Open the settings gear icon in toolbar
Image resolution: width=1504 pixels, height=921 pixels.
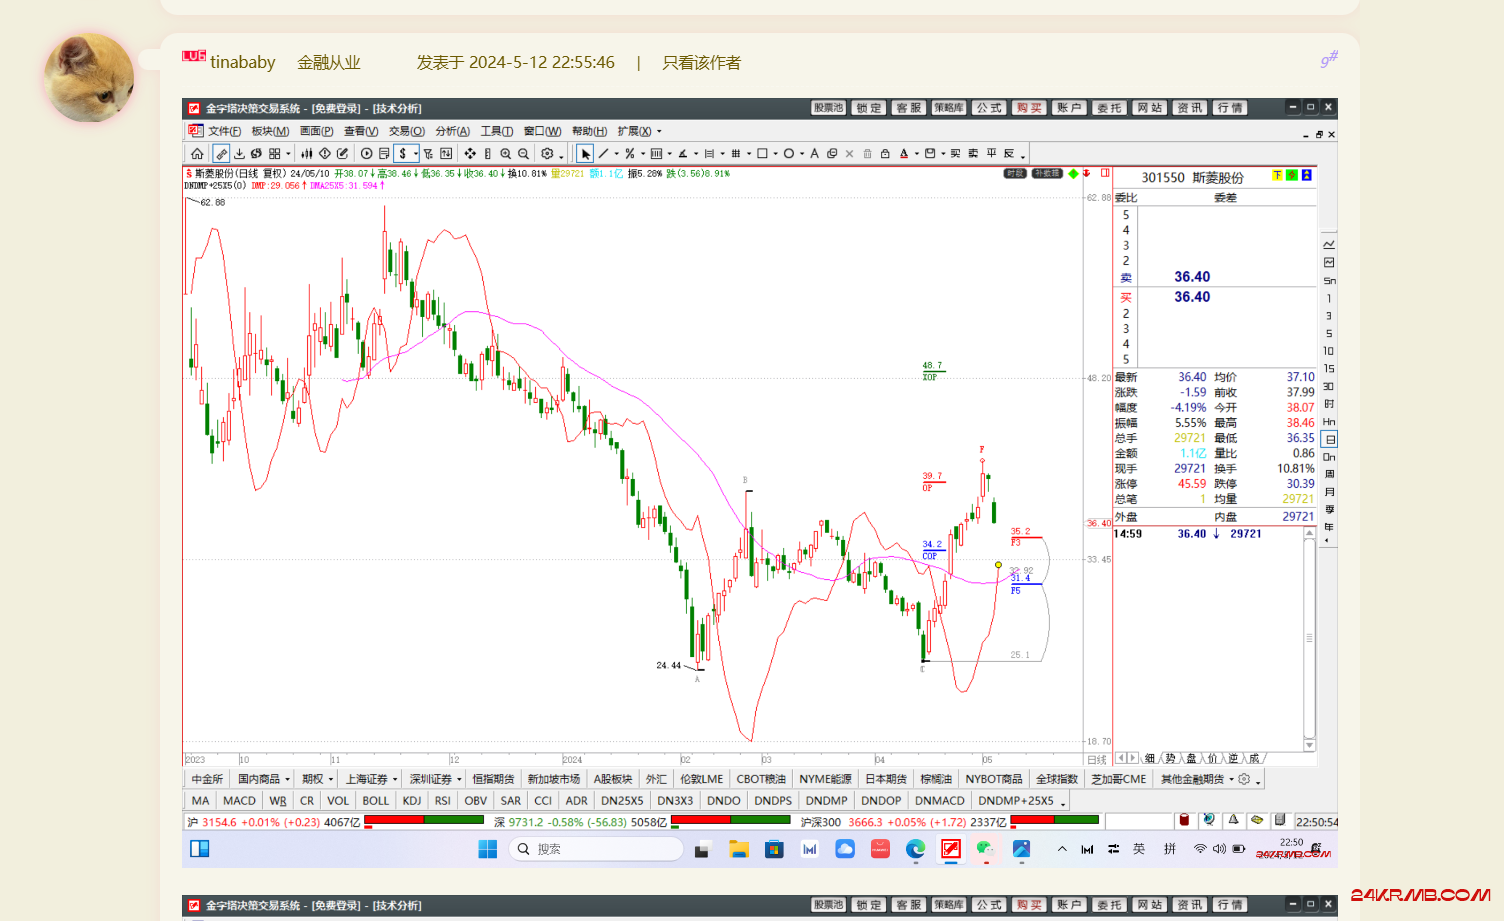click(547, 154)
